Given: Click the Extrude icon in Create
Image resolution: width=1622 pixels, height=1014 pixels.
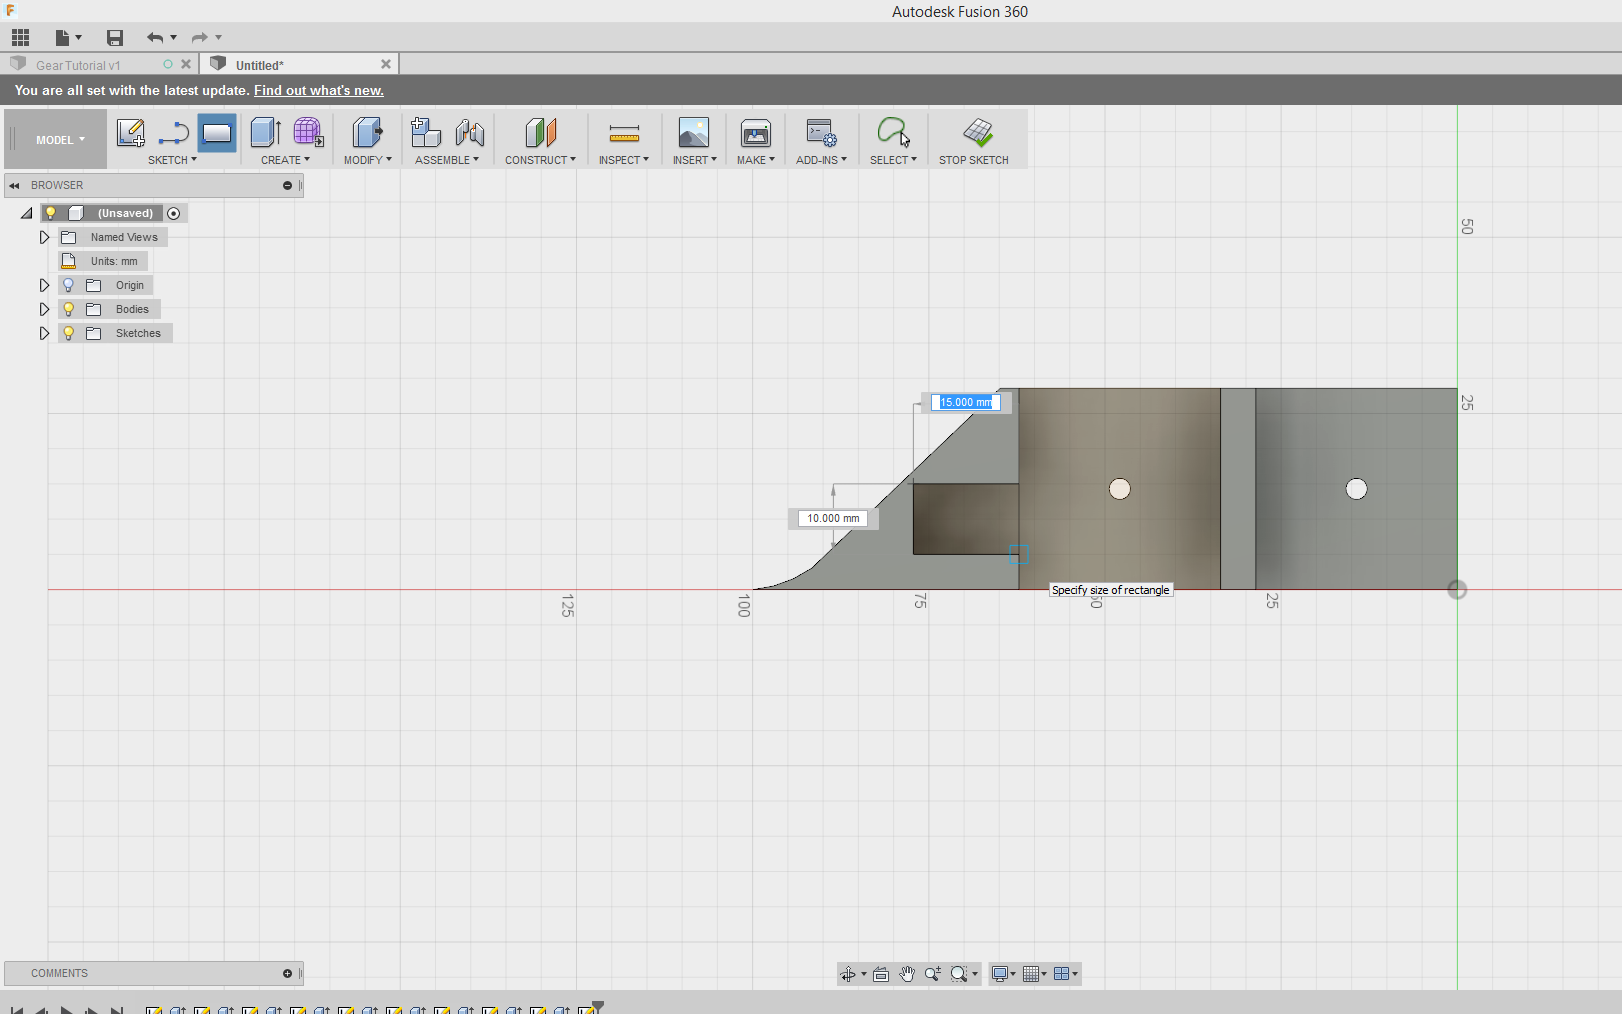Looking at the screenshot, I should (265, 133).
